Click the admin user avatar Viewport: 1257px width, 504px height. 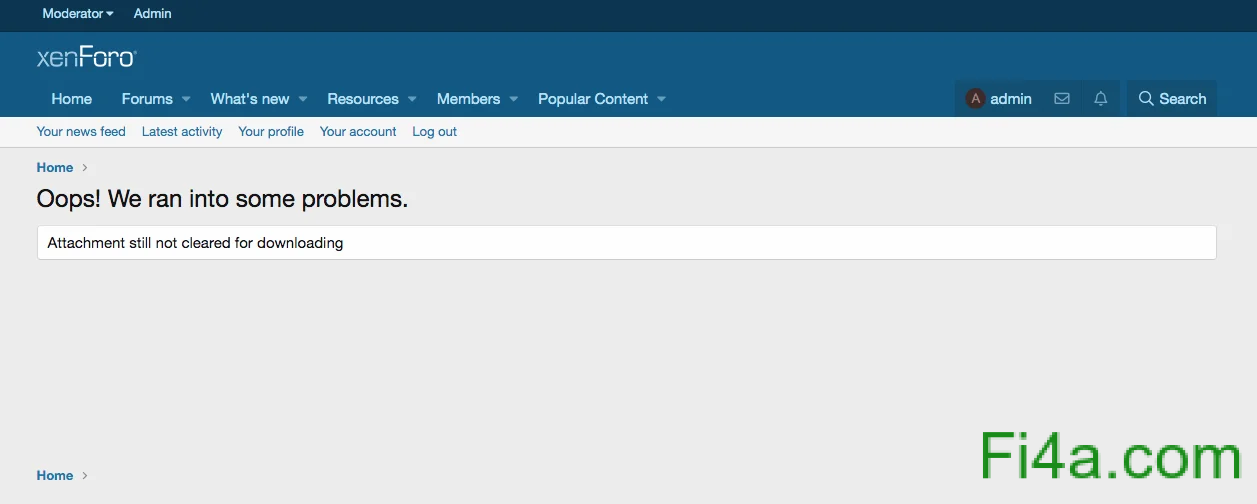point(975,99)
